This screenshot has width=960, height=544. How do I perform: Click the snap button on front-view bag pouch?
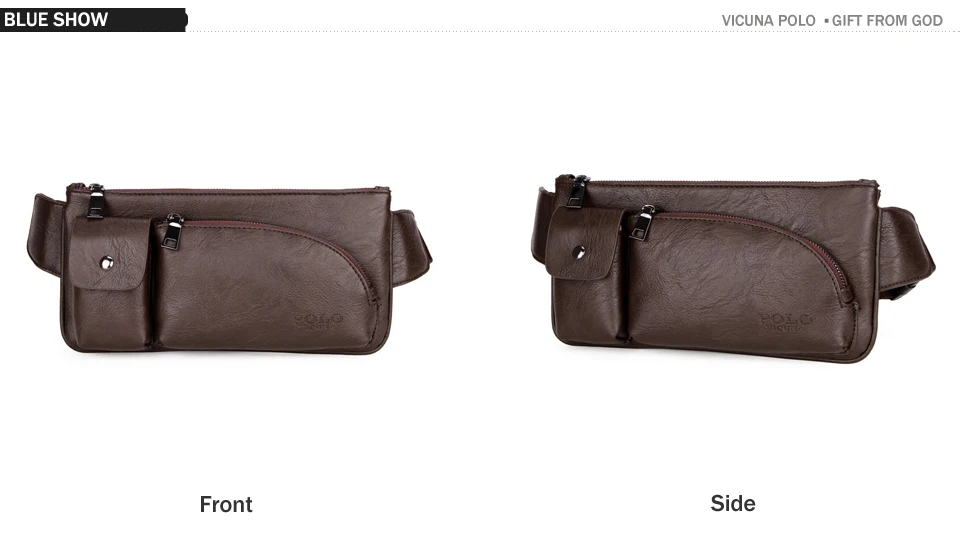(107, 263)
